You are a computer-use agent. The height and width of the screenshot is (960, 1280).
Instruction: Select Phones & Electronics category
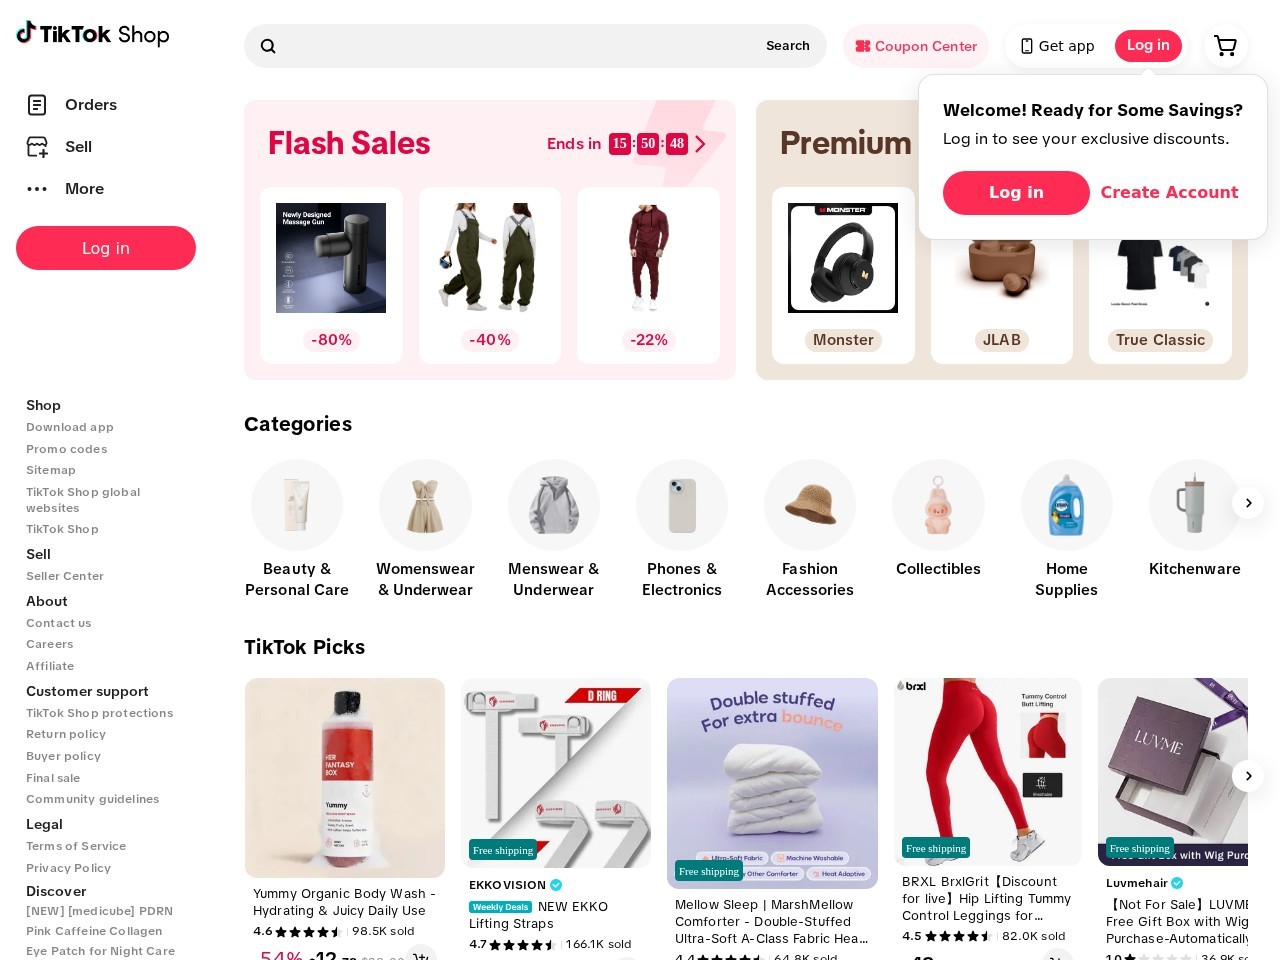click(682, 530)
